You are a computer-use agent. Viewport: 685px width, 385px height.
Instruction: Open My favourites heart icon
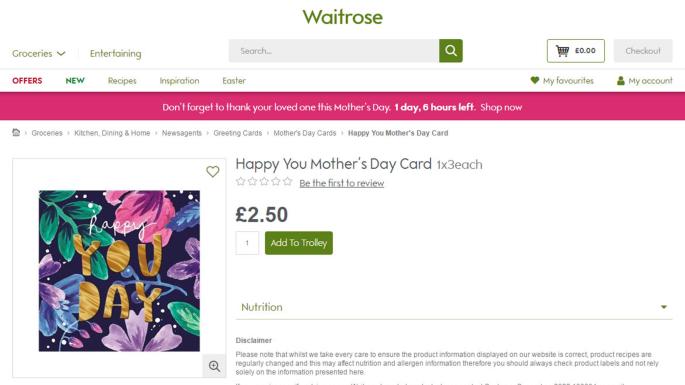pyautogui.click(x=535, y=80)
